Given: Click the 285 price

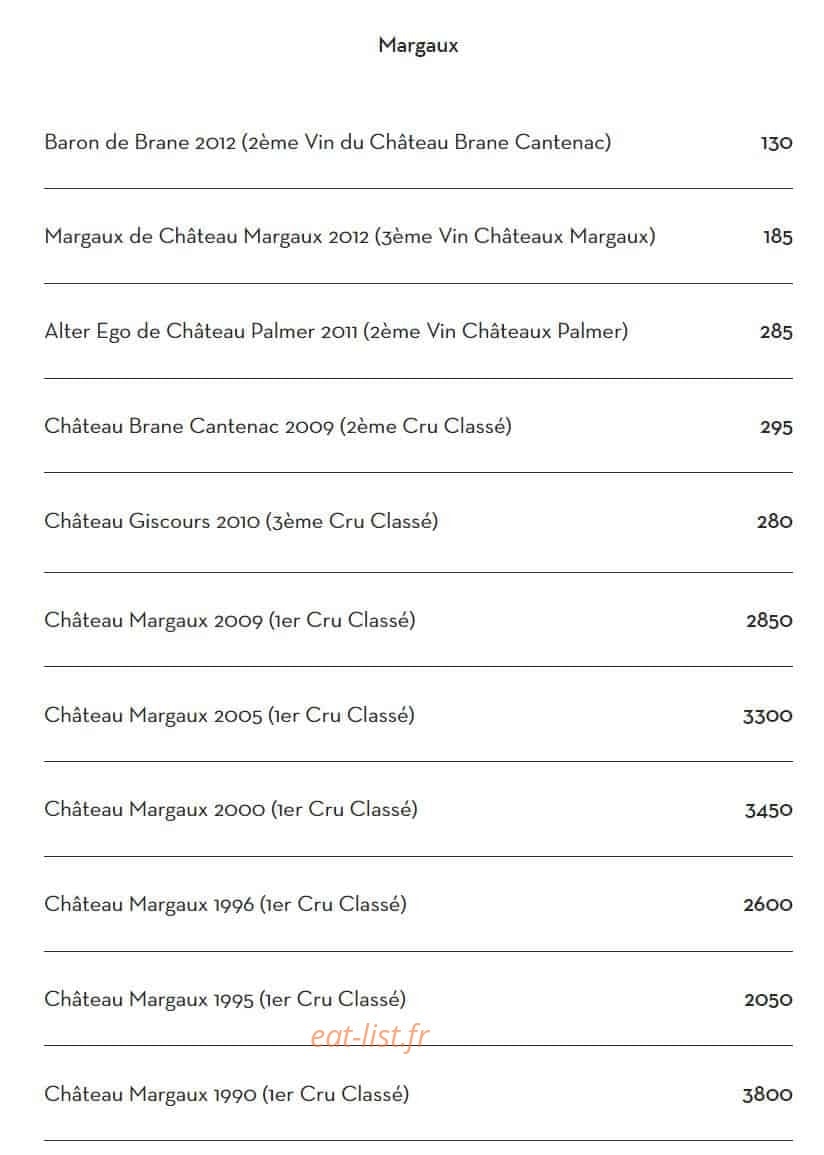Looking at the screenshot, I should pos(776,332).
